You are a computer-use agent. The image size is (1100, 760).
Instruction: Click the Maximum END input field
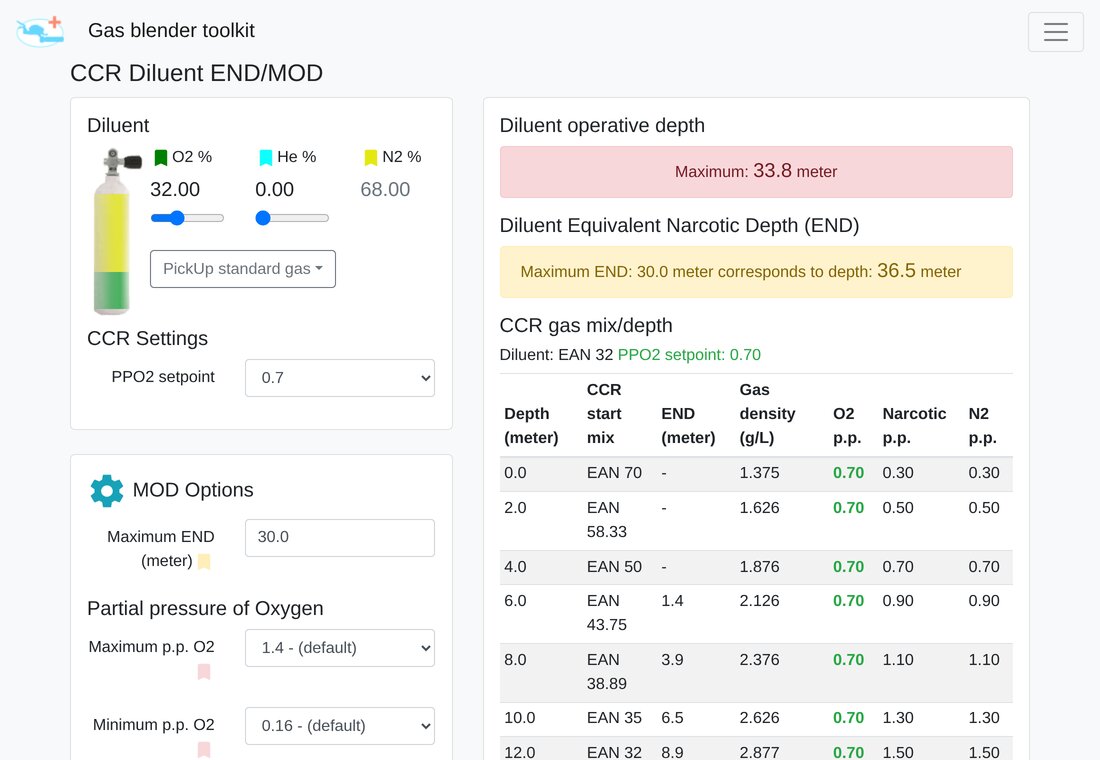click(340, 538)
